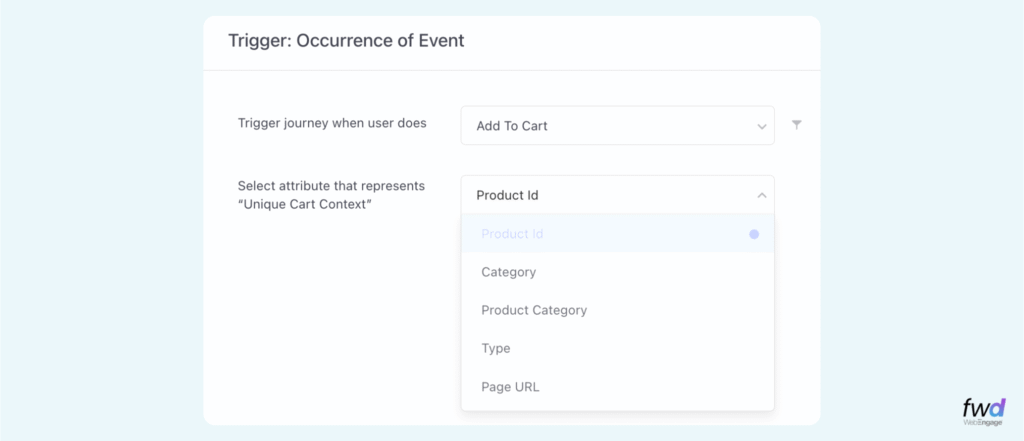This screenshot has height=441, width=1024.
Task: Click the fwd logo in the corner
Action: tap(985, 409)
